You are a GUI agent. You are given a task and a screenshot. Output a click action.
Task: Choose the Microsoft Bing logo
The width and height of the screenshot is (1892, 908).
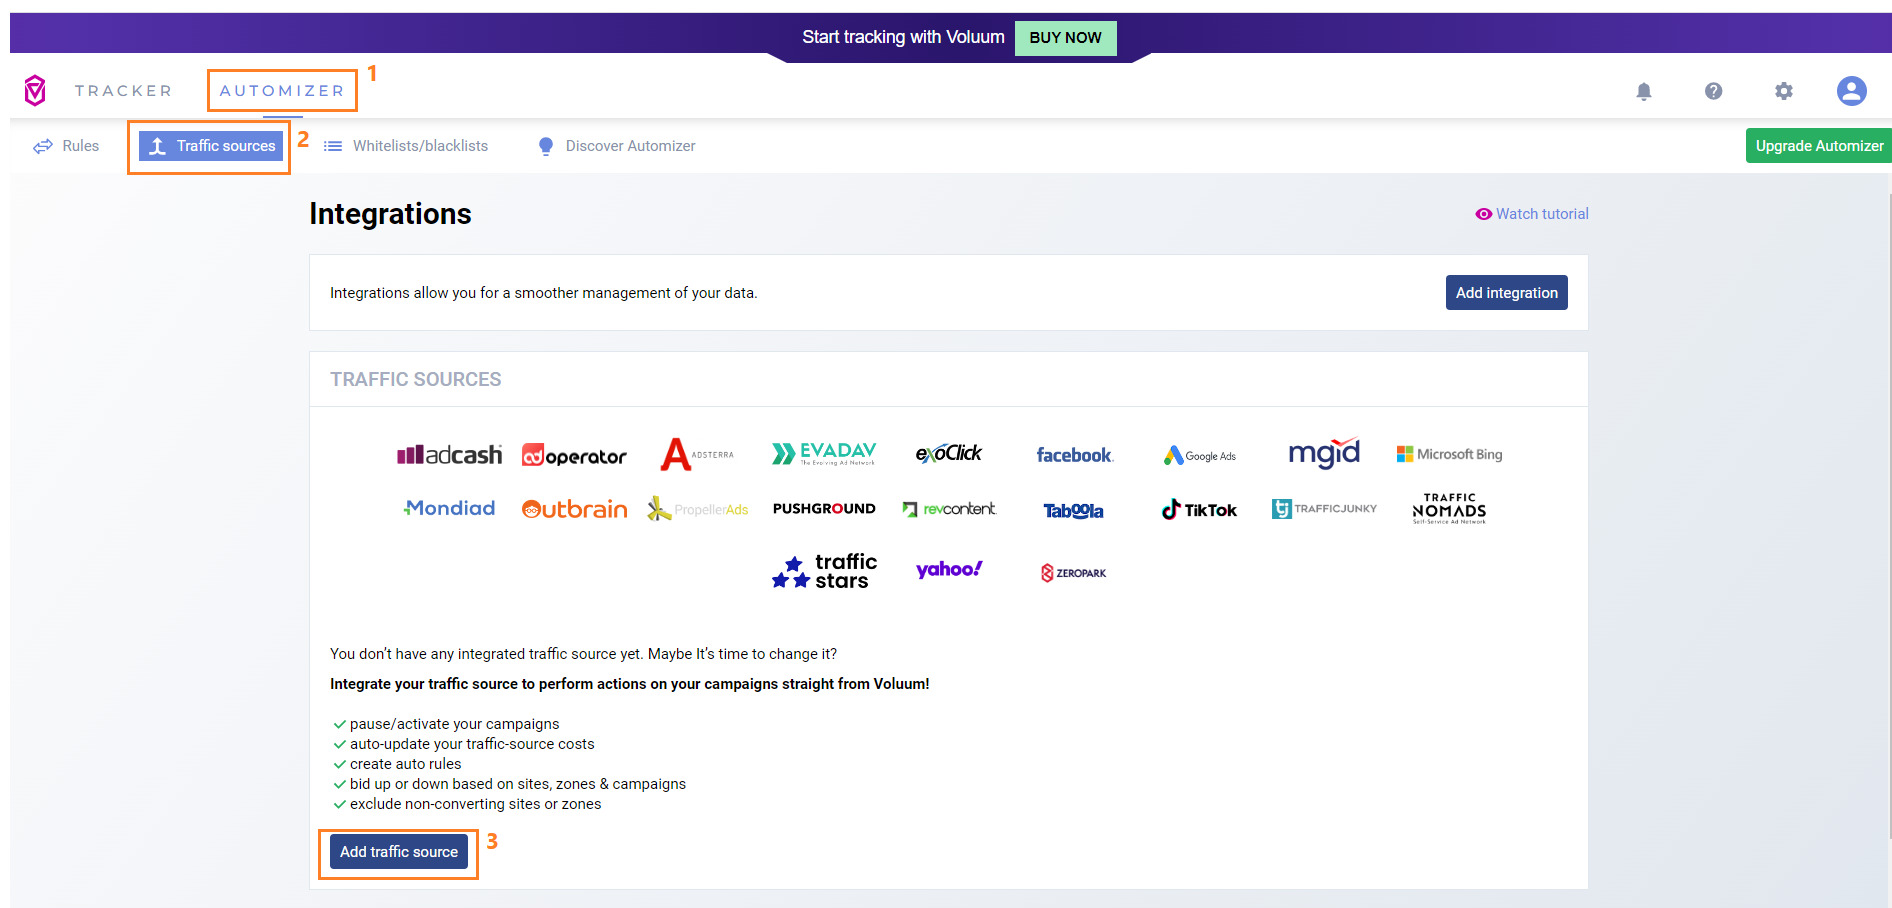1449,454
